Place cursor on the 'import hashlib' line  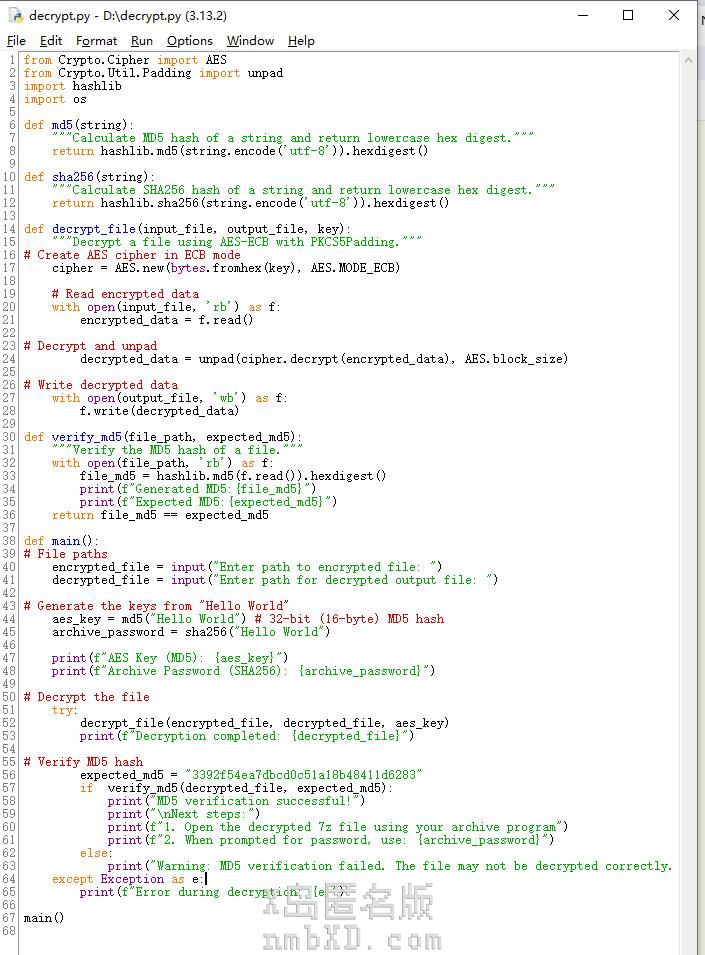(x=72, y=86)
